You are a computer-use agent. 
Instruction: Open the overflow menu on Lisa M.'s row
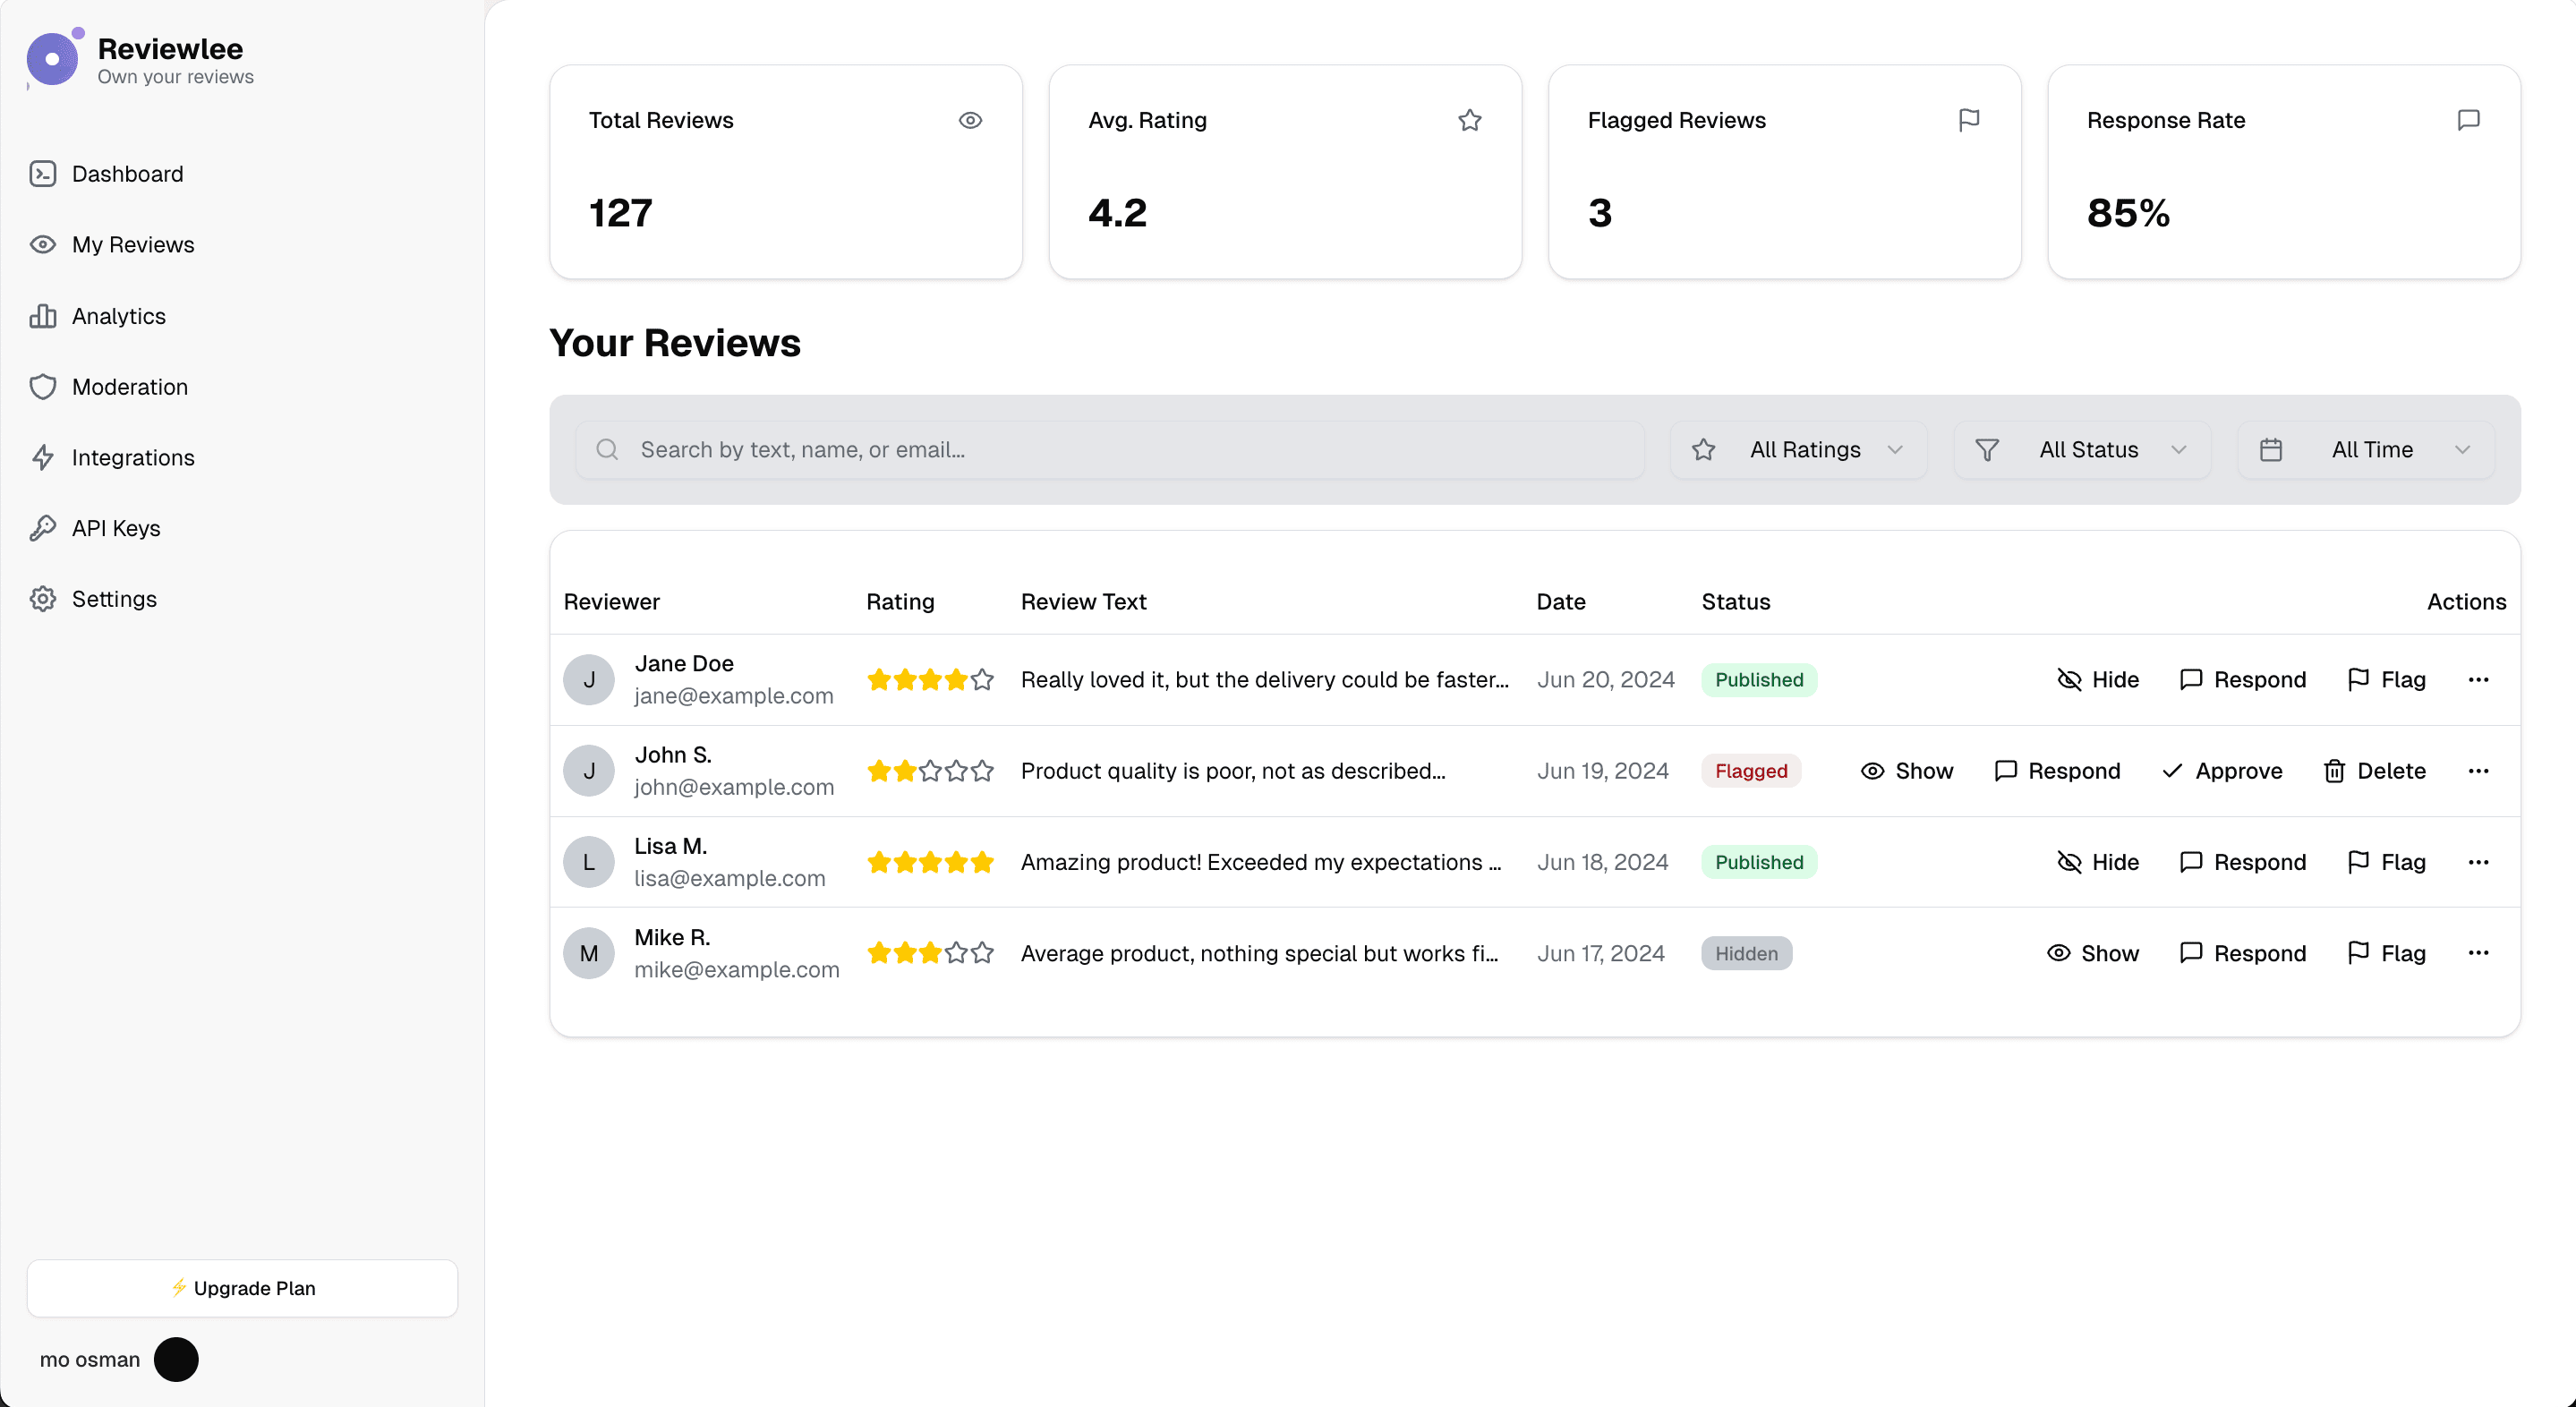2480,861
